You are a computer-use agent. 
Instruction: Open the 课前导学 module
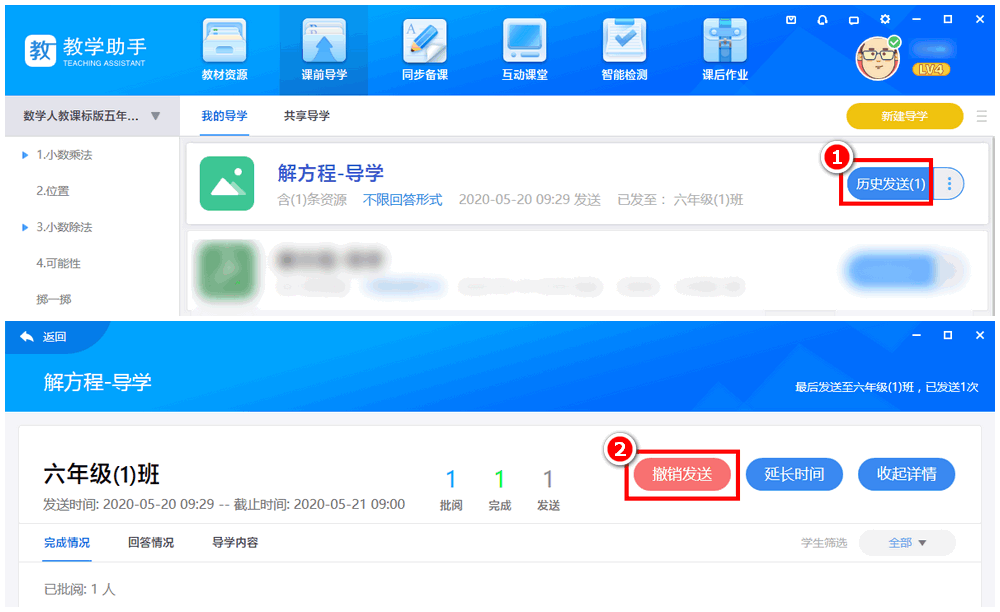coord(324,50)
